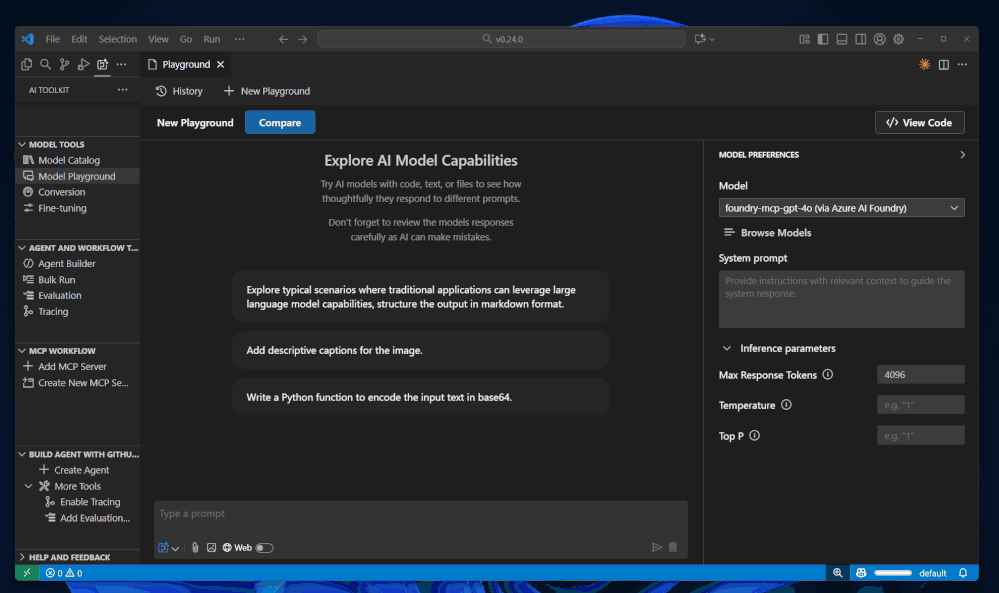Click the Compare button
The height and width of the screenshot is (593, 999).
click(x=280, y=122)
